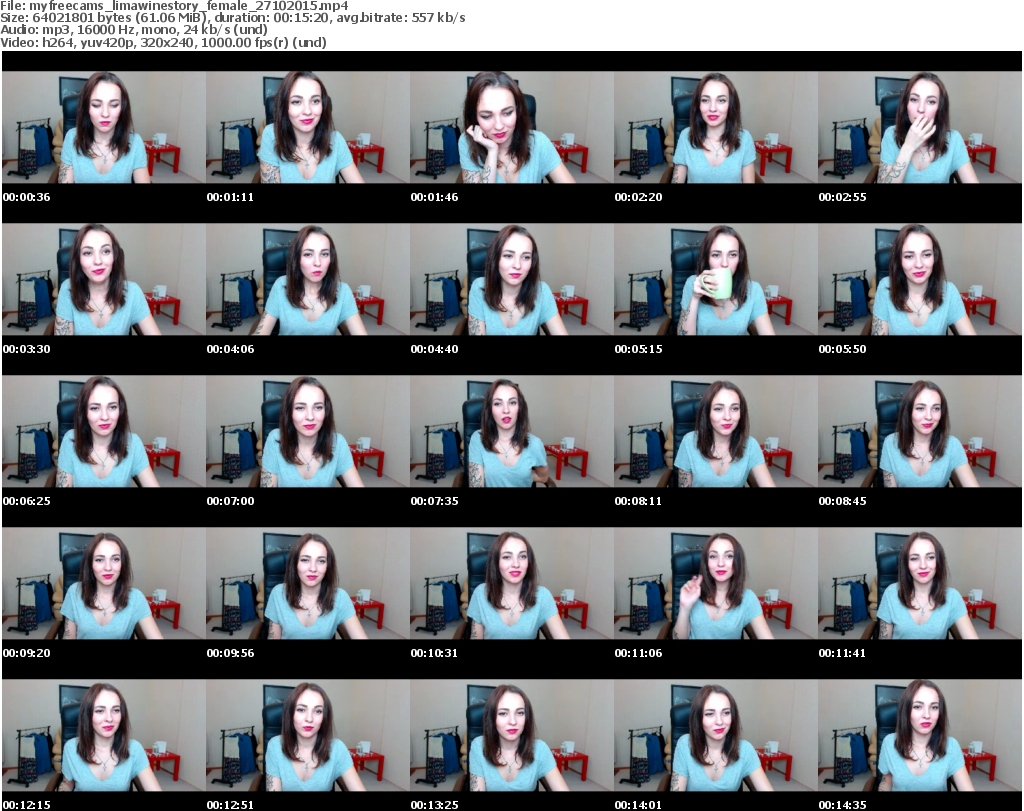
Task: Click the timestamp label 00:07:35
Action: pyautogui.click(x=434, y=501)
